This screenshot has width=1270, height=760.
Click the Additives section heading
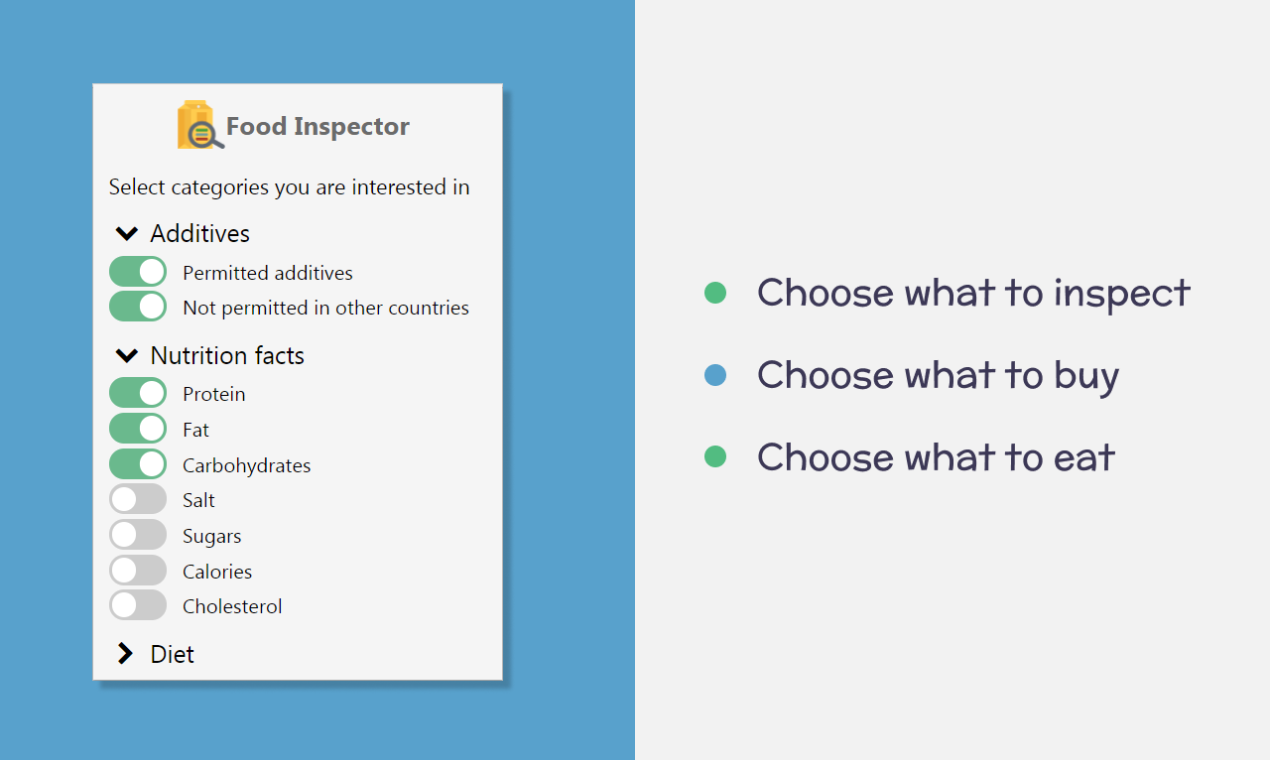click(200, 234)
